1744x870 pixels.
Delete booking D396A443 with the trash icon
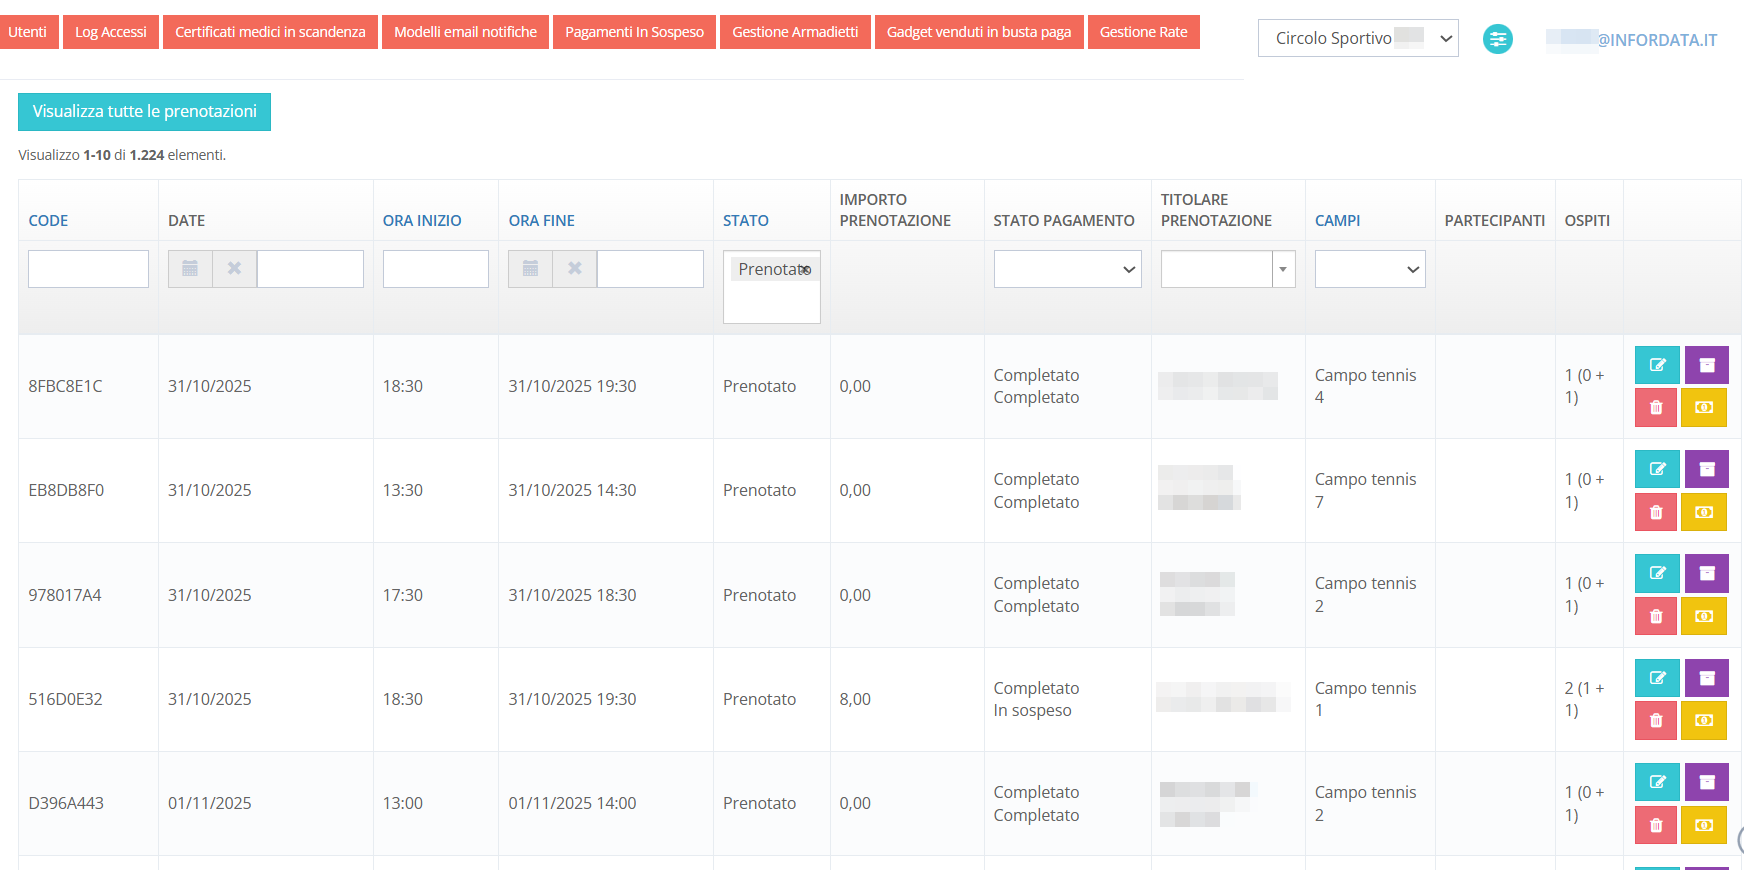(1656, 825)
